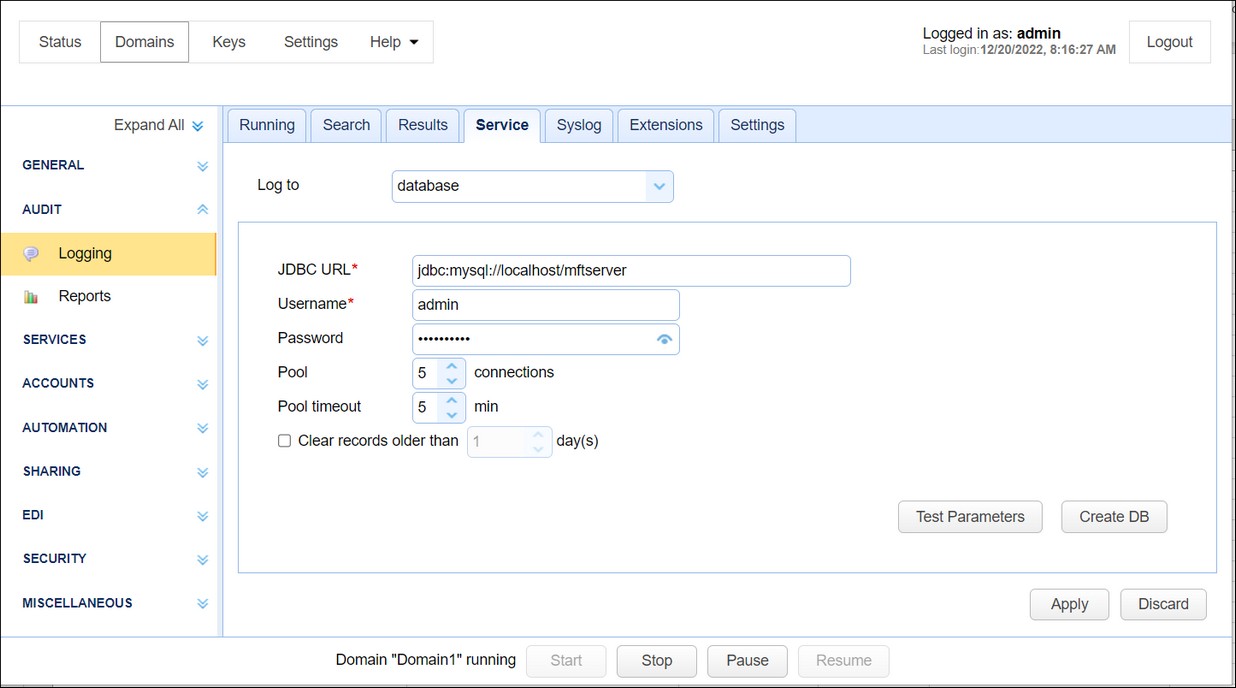
Task: Stop the running Domain1 domain
Action: [657, 660]
